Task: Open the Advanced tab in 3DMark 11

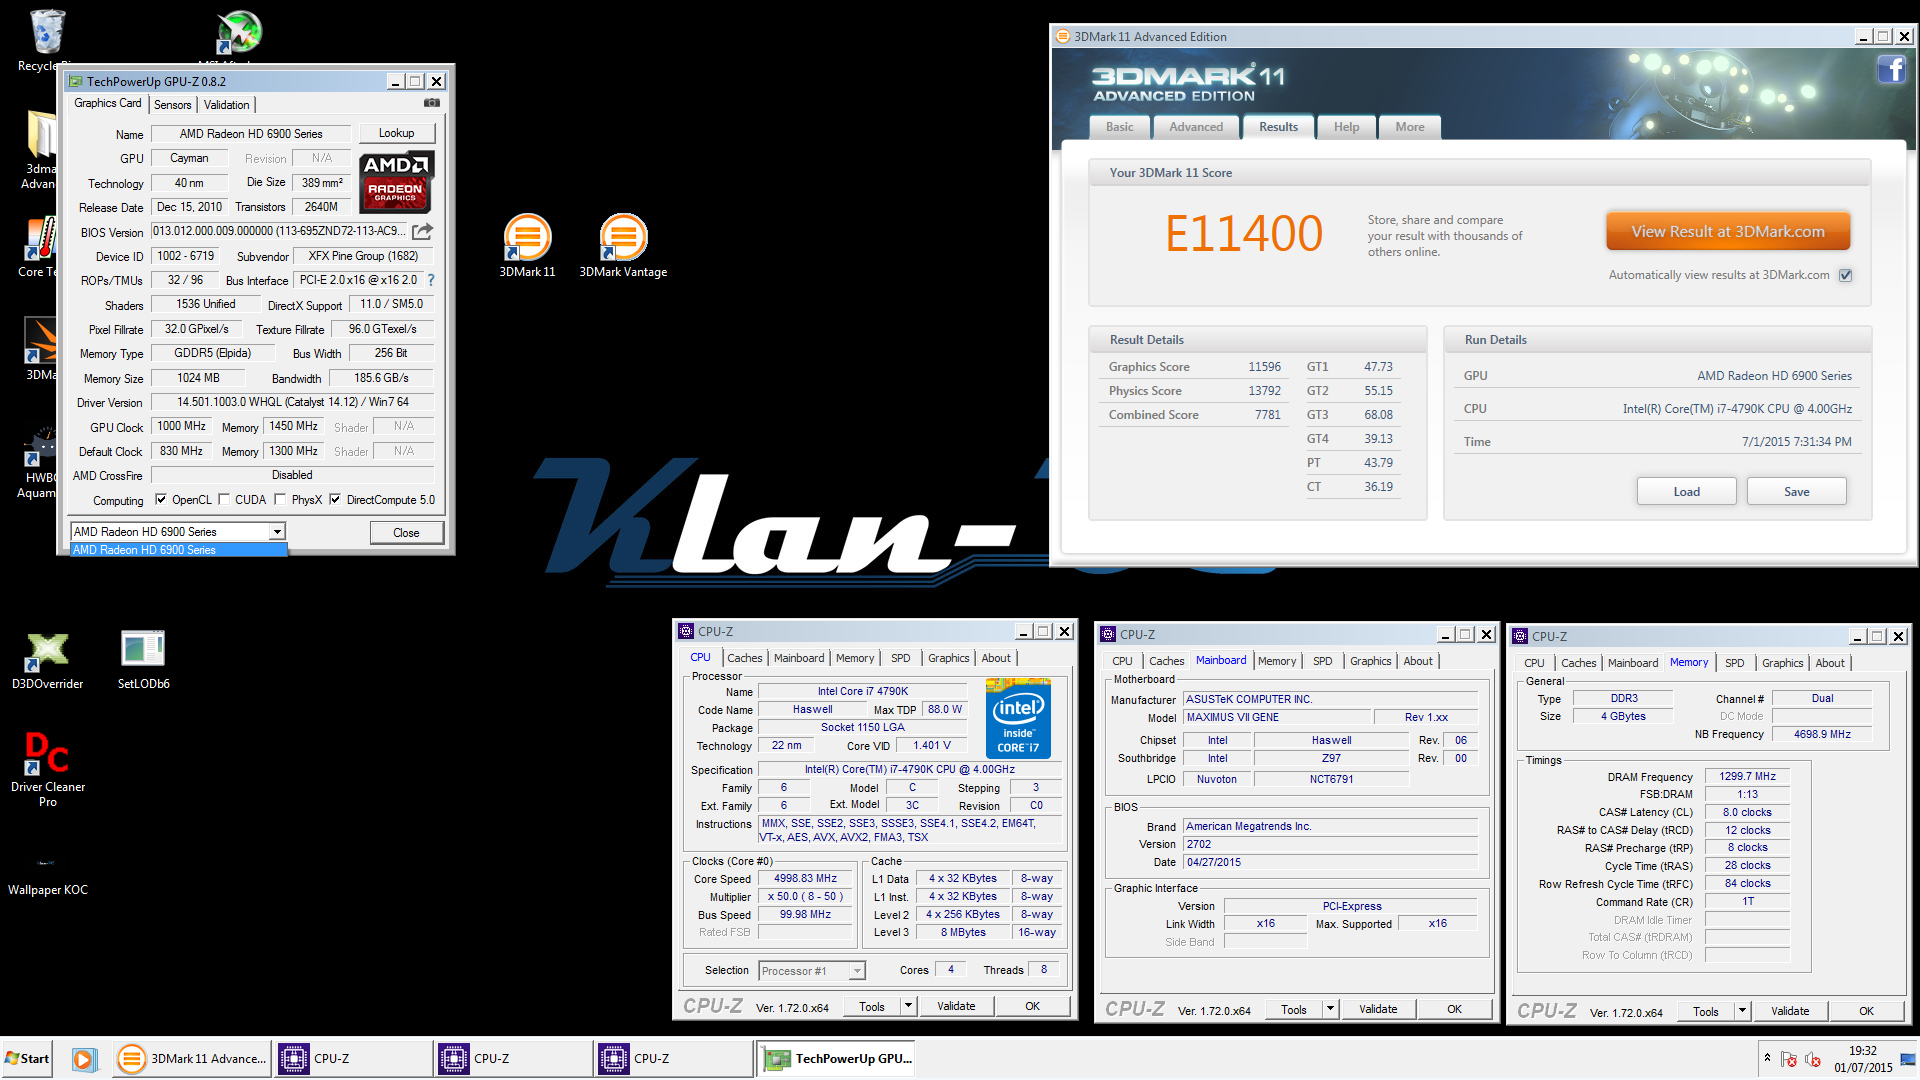Action: [1196, 127]
